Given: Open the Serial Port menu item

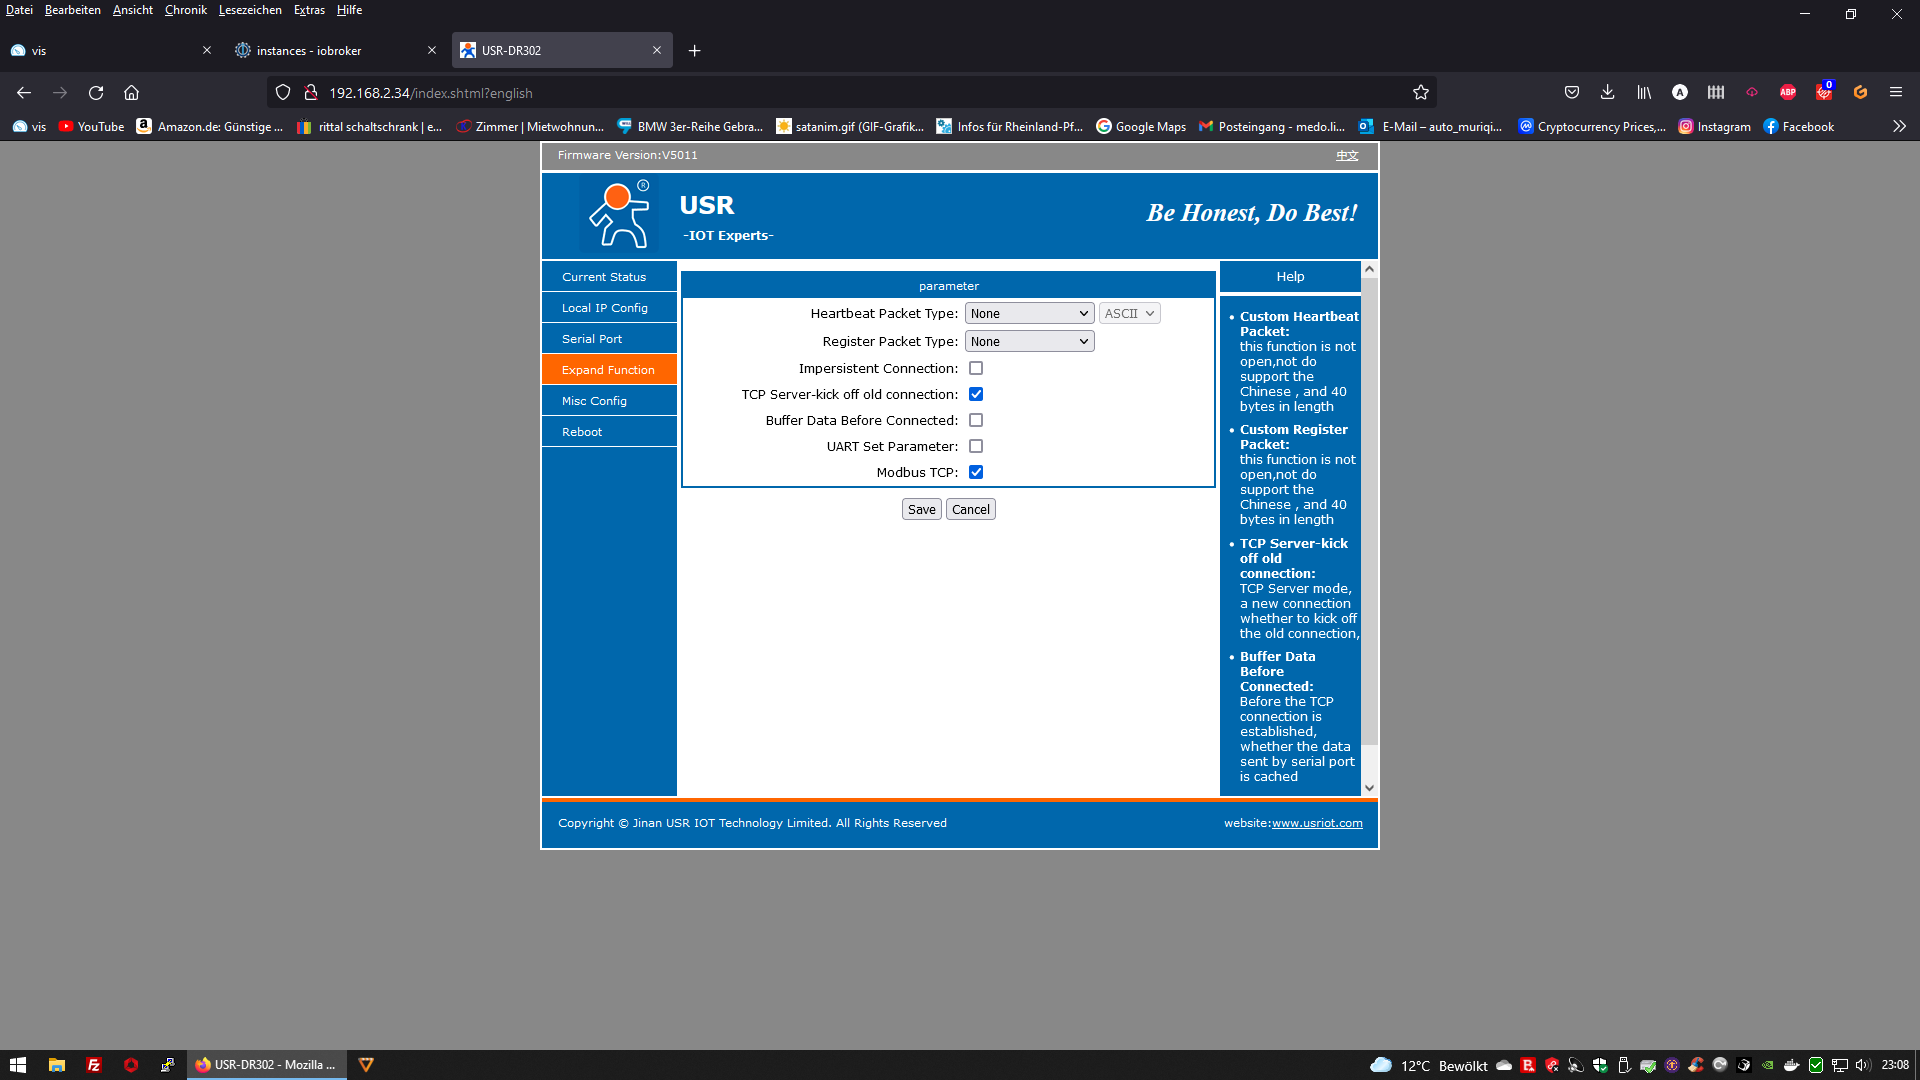Looking at the screenshot, I should point(592,339).
